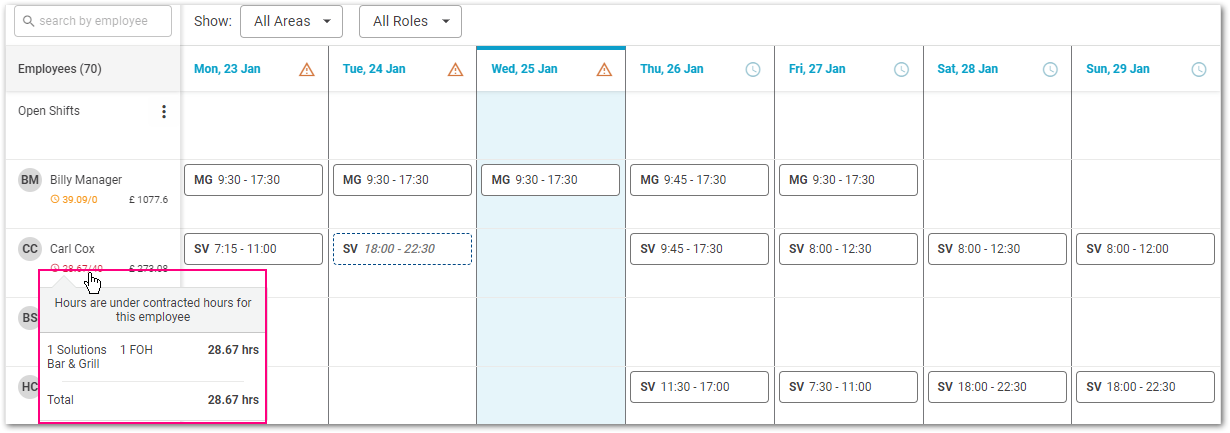The height and width of the screenshot is (433, 1230).
Task: Click clock icon on Sat, 28 Jan
Action: [1050, 70]
